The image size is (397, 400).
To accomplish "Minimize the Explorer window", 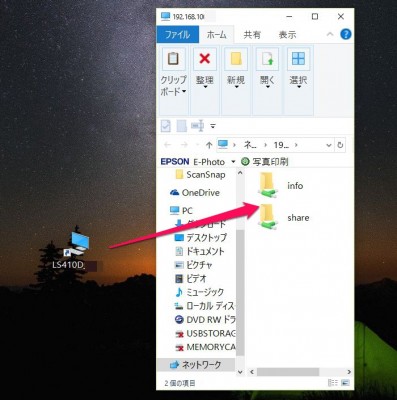I will click(289, 16).
